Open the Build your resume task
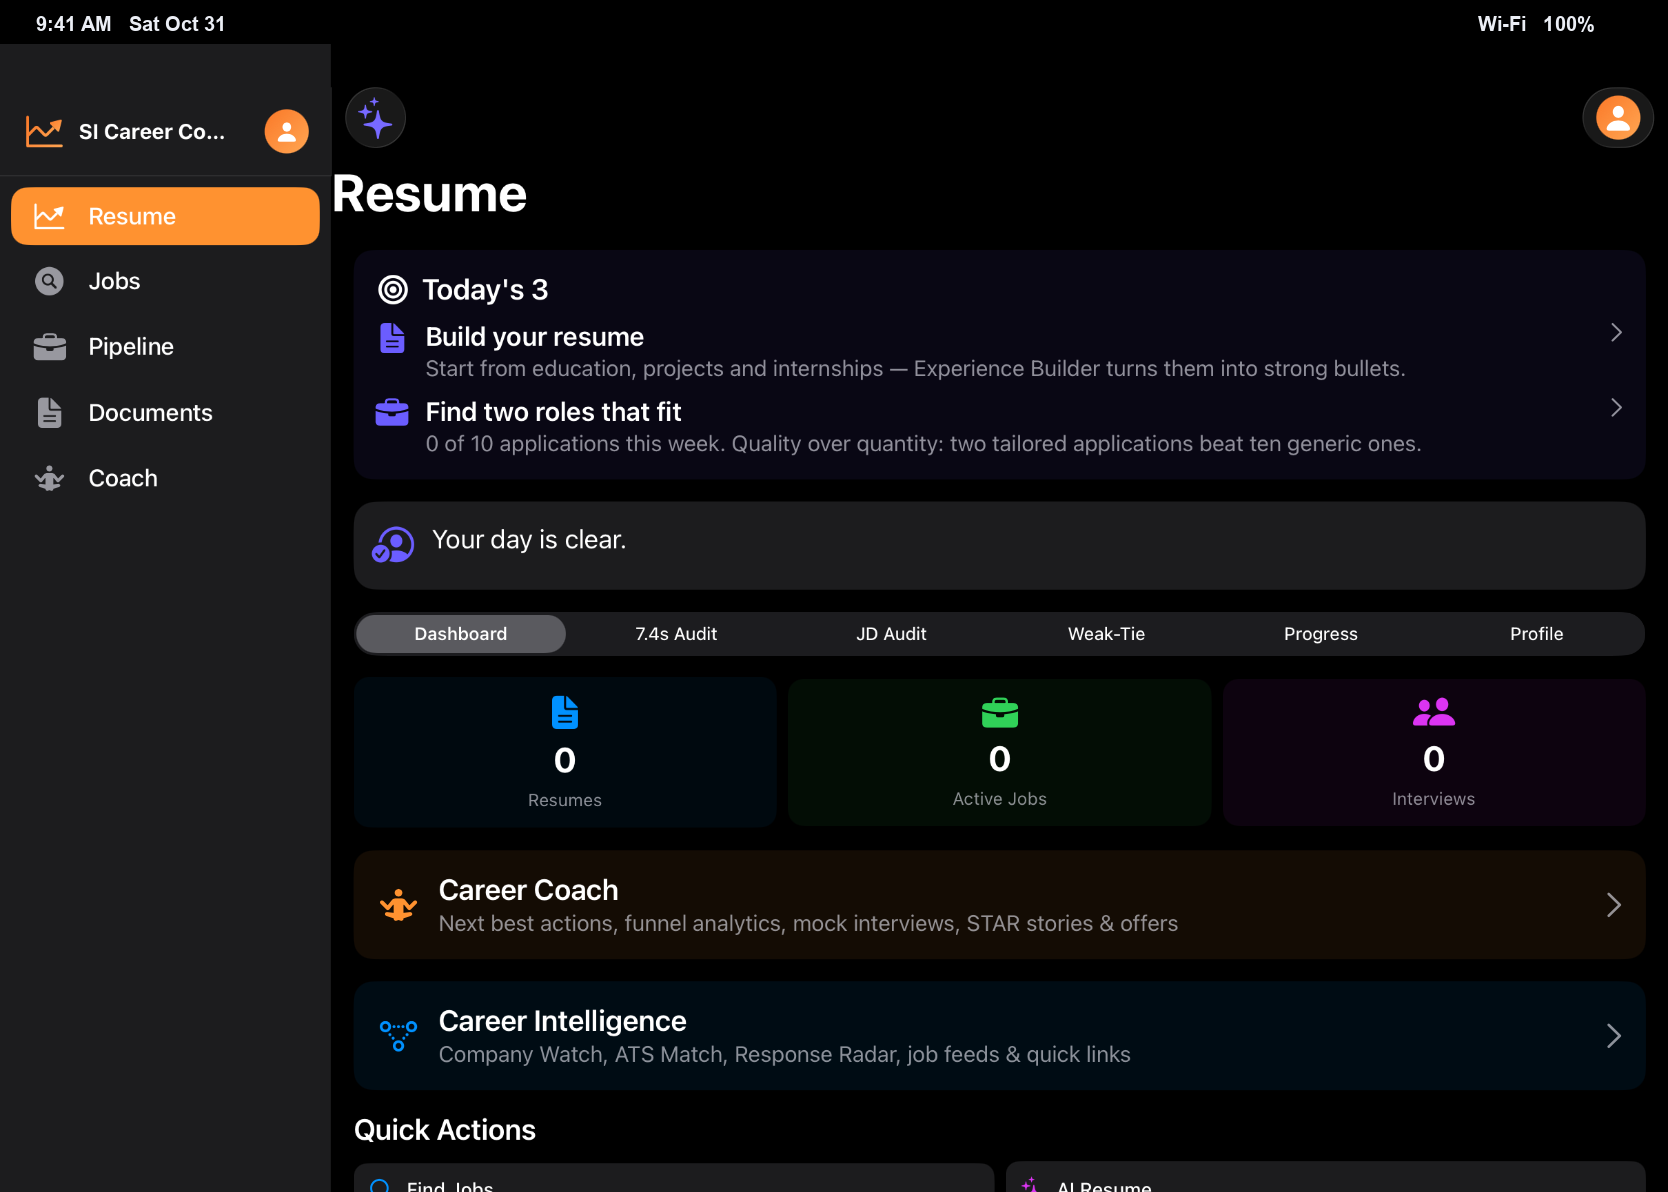The image size is (1668, 1192). pyautogui.click(x=999, y=352)
